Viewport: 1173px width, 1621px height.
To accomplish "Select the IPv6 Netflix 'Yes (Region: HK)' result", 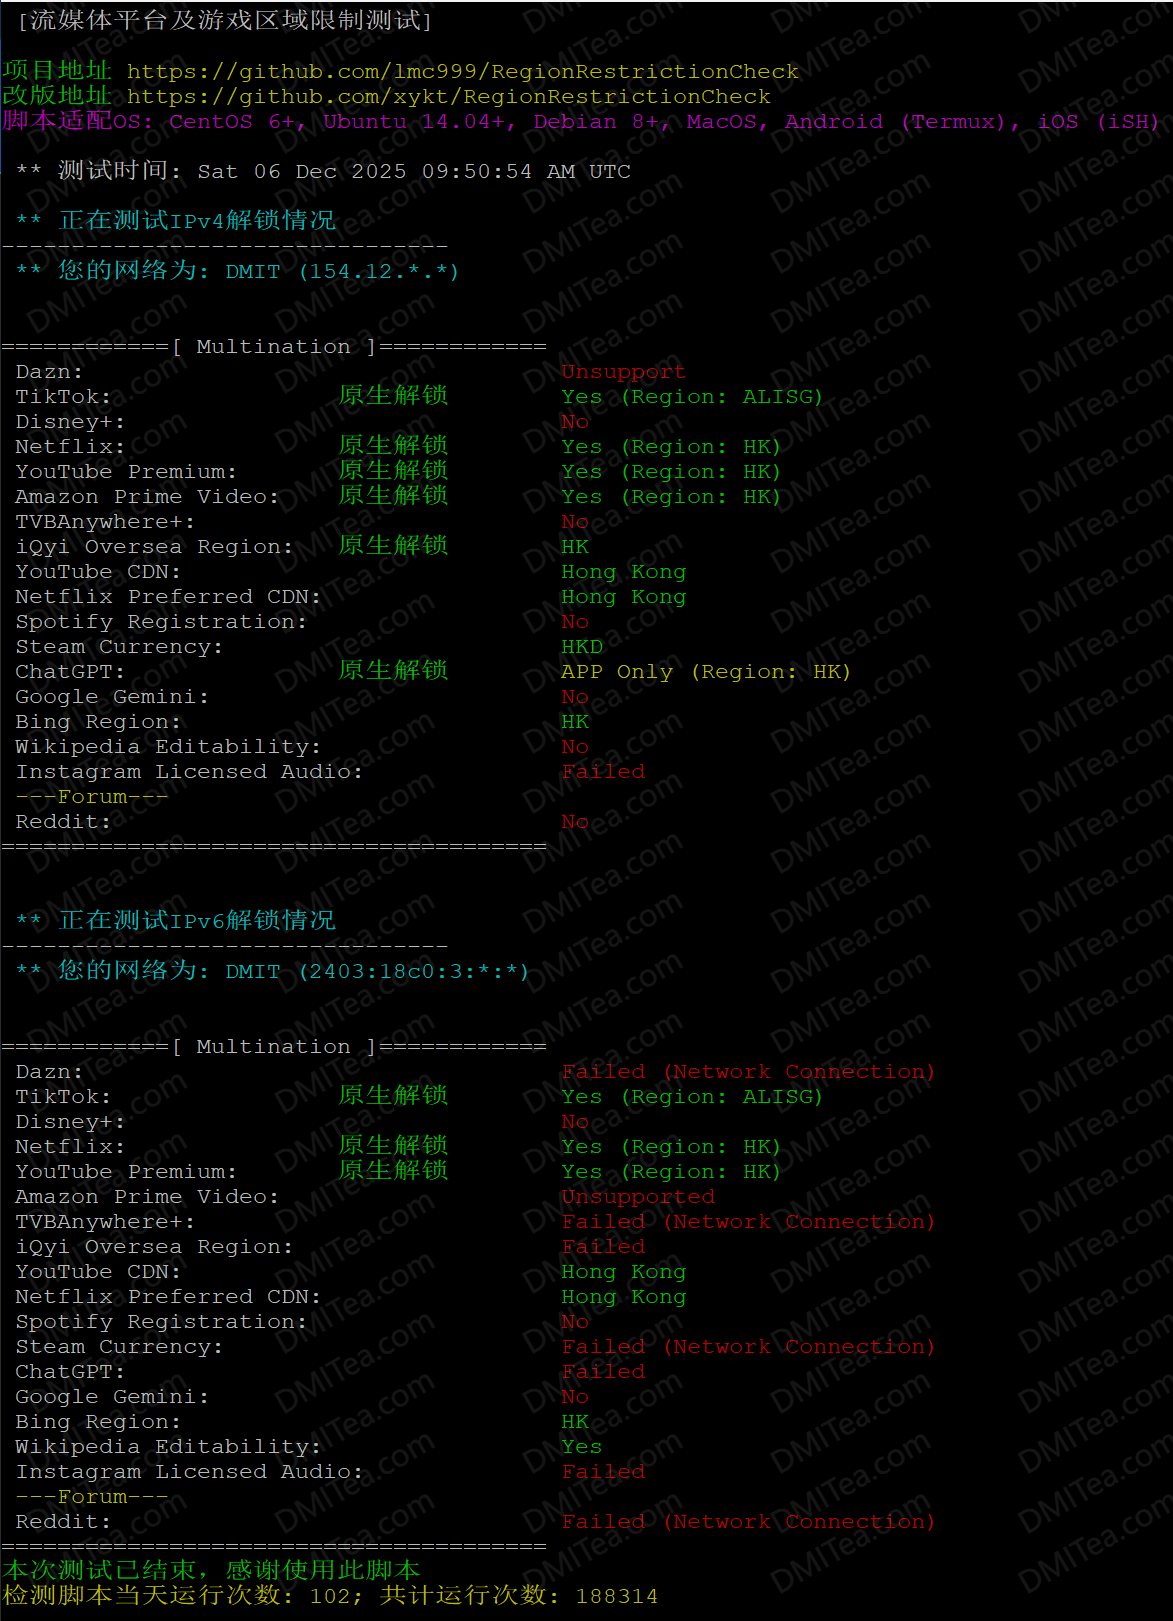I will pos(671,1146).
